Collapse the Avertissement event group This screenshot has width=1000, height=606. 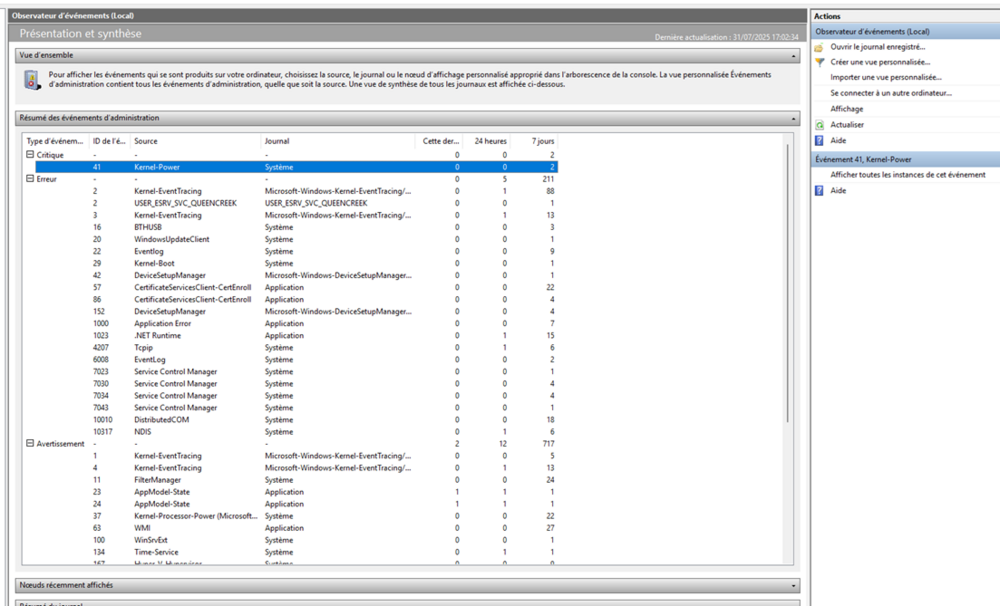tap(29, 443)
